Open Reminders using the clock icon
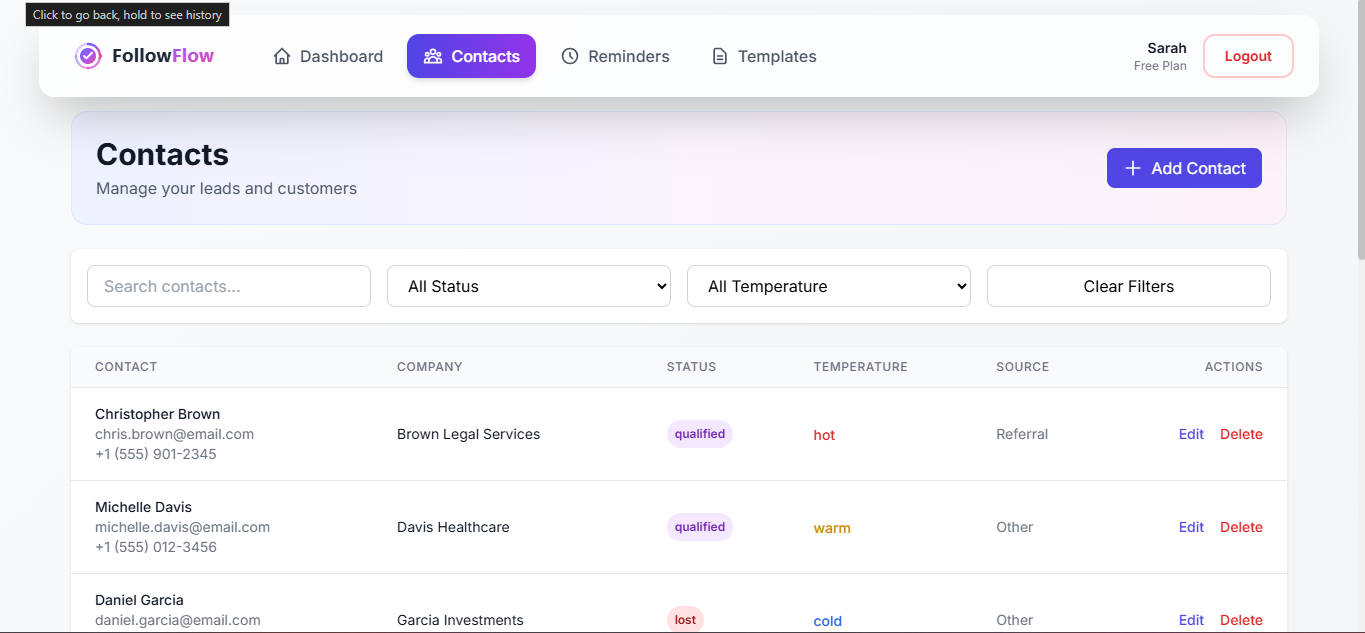 click(x=570, y=56)
